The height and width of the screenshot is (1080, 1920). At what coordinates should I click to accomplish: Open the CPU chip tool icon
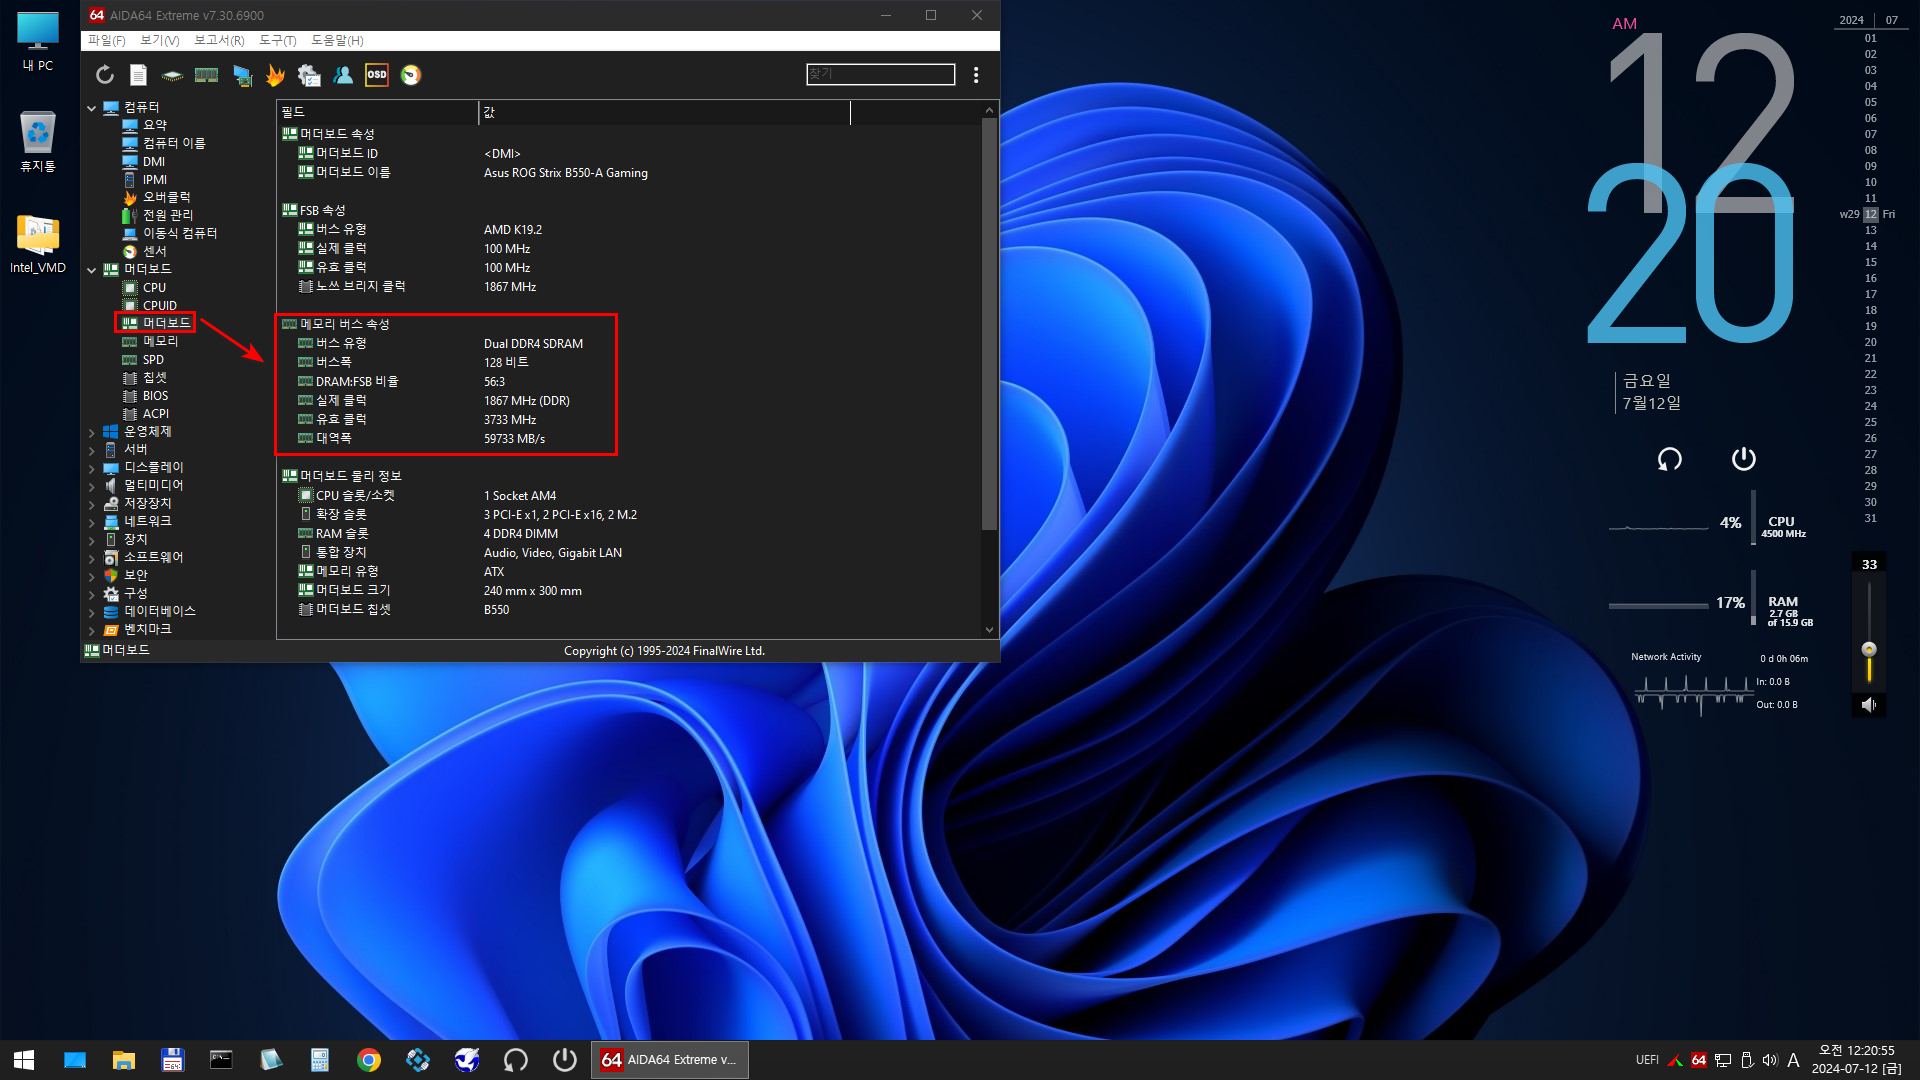tap(172, 75)
